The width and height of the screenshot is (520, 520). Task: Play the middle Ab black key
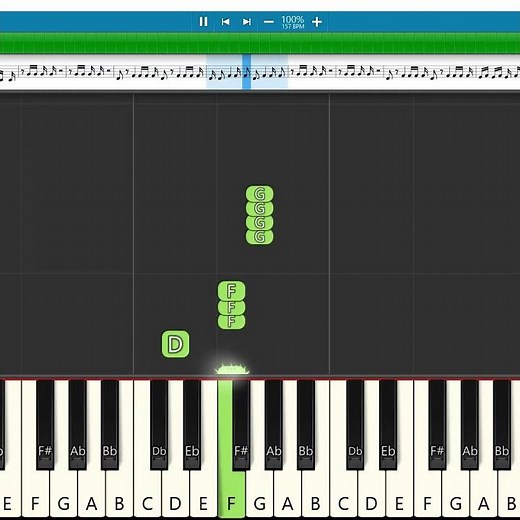pyautogui.click(x=273, y=425)
